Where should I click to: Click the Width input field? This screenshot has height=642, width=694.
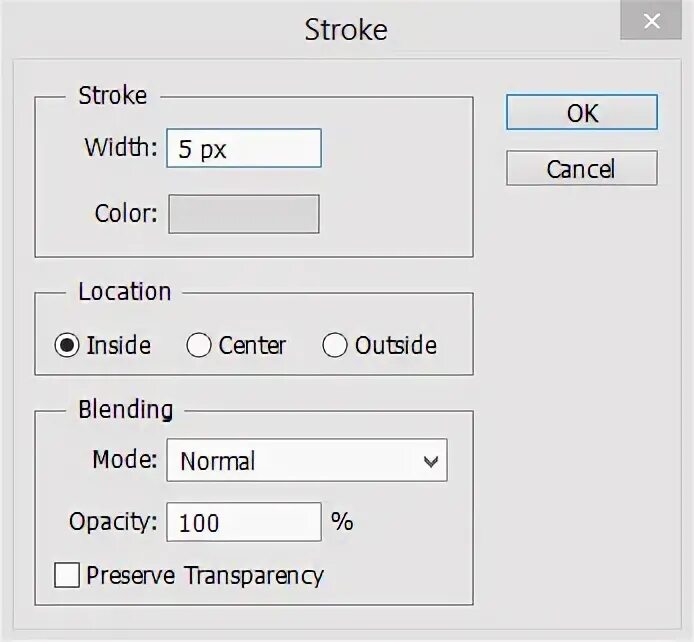(x=243, y=148)
